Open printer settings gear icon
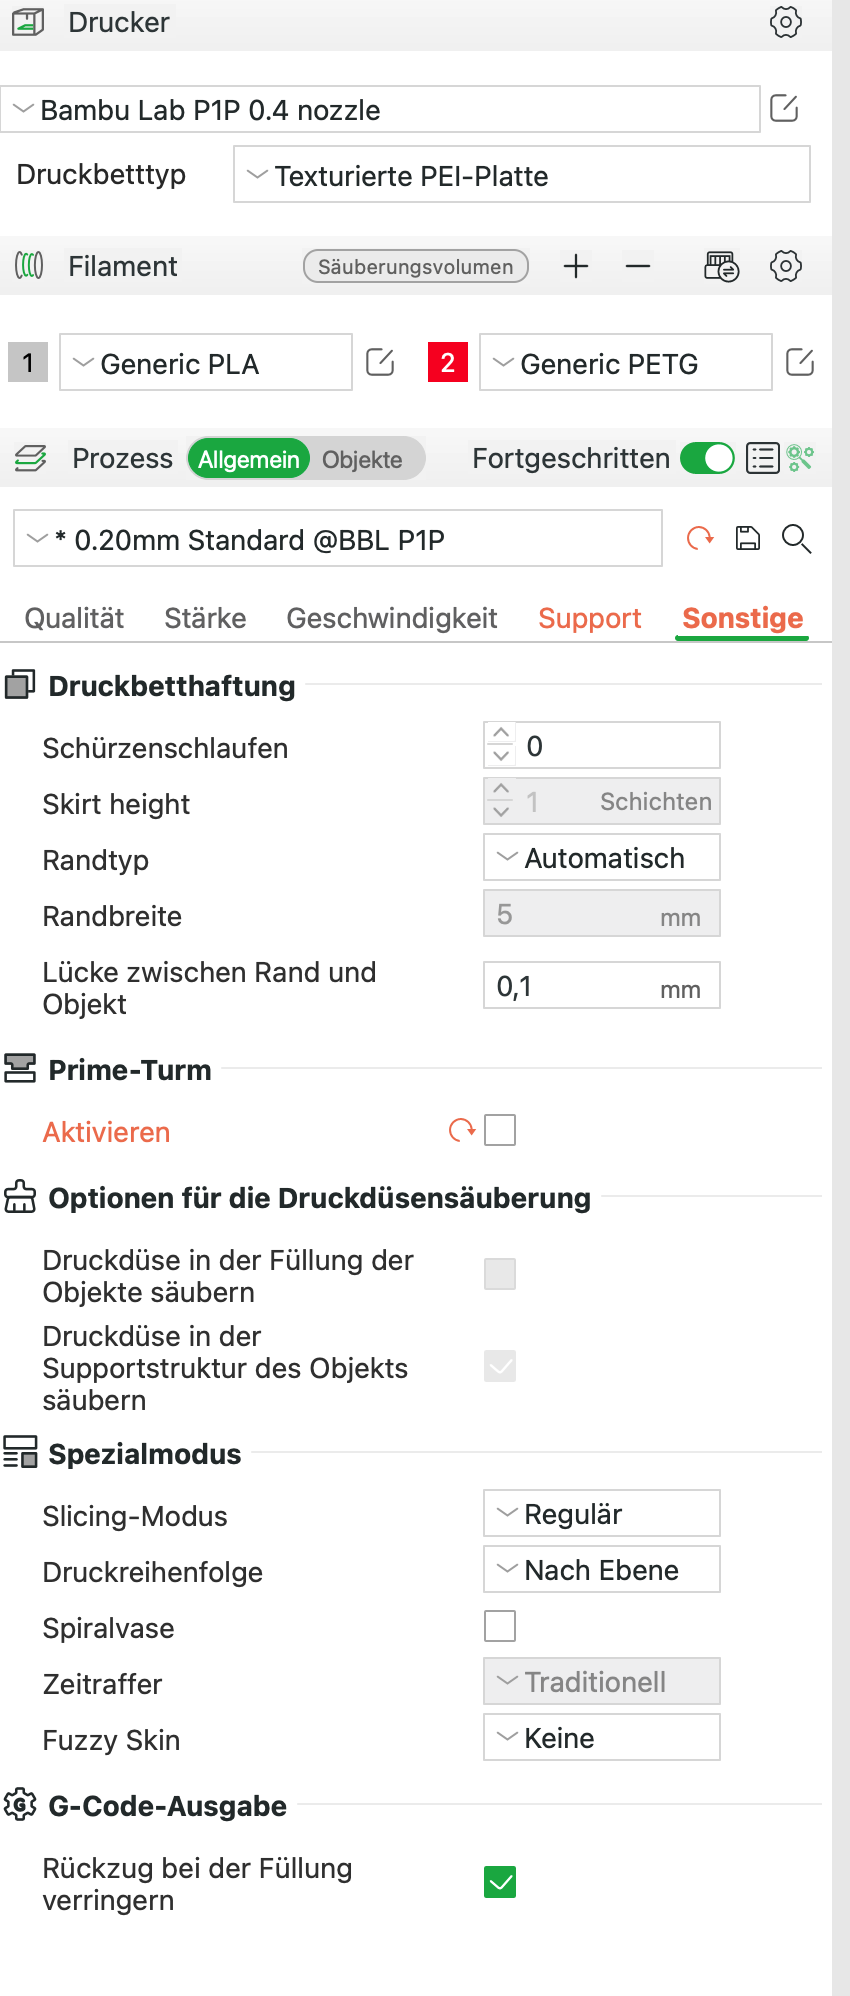The width and height of the screenshot is (850, 1996). pos(786,22)
